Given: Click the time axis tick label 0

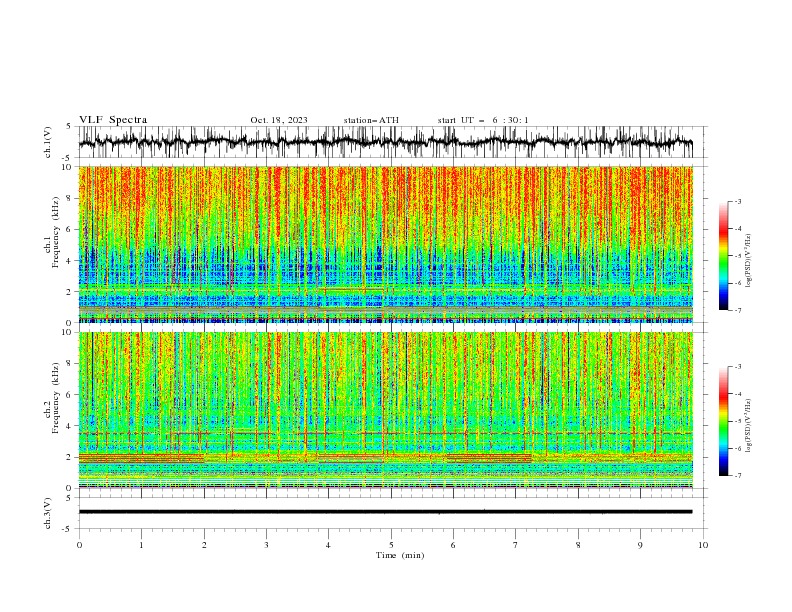Looking at the screenshot, I should [x=79, y=545].
